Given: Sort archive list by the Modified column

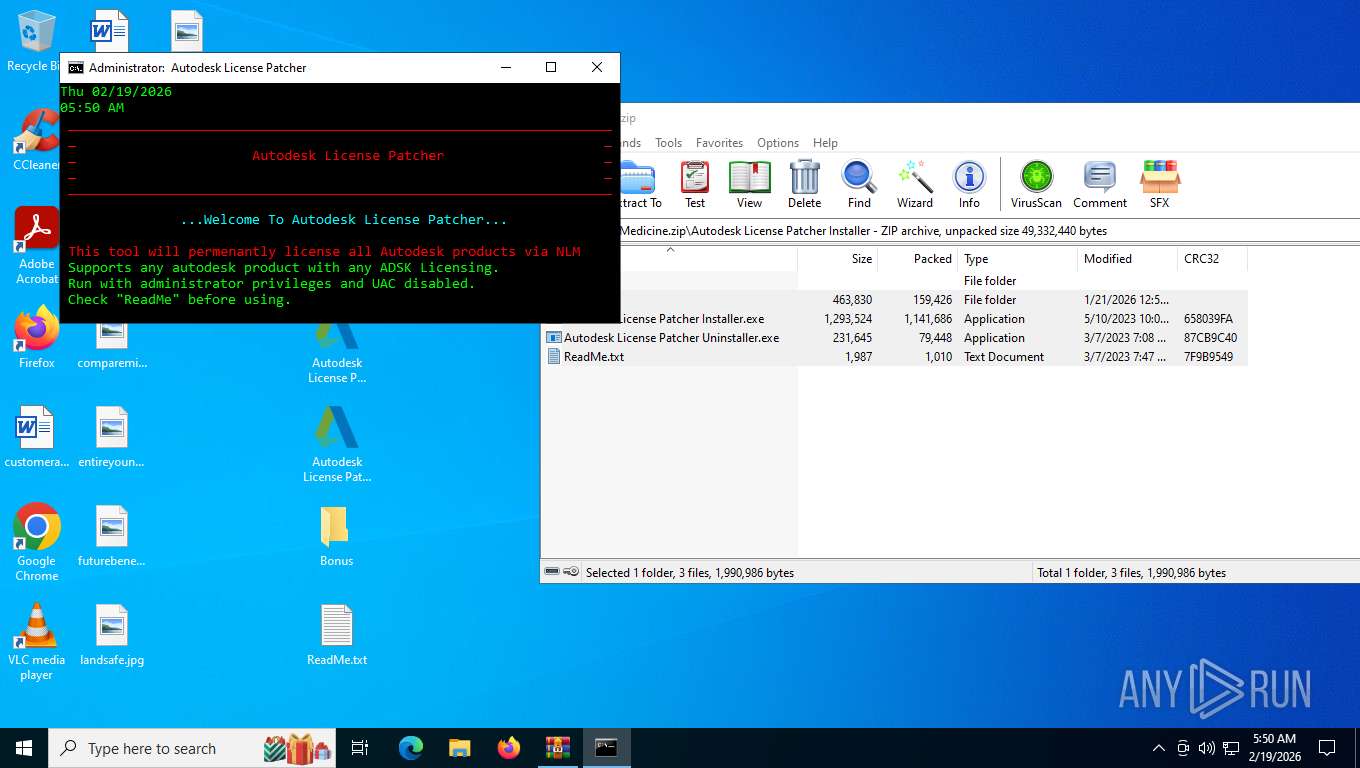Looking at the screenshot, I should pyautogui.click(x=1127, y=259).
